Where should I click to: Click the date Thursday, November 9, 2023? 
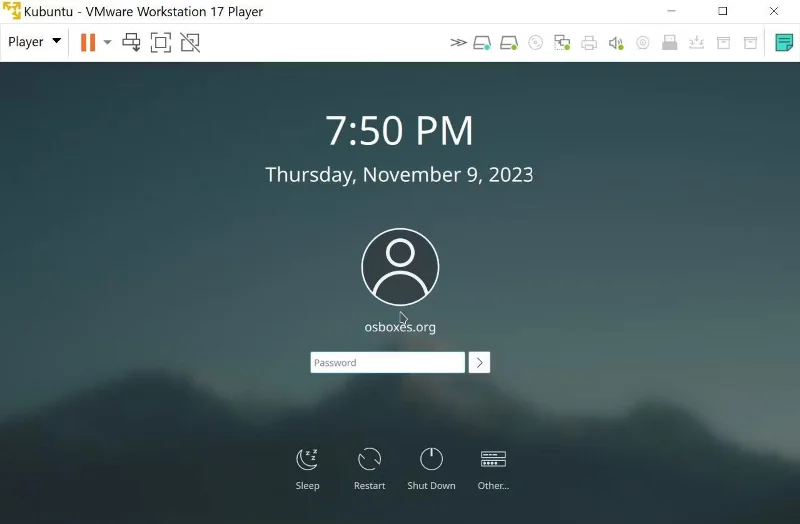tap(399, 175)
